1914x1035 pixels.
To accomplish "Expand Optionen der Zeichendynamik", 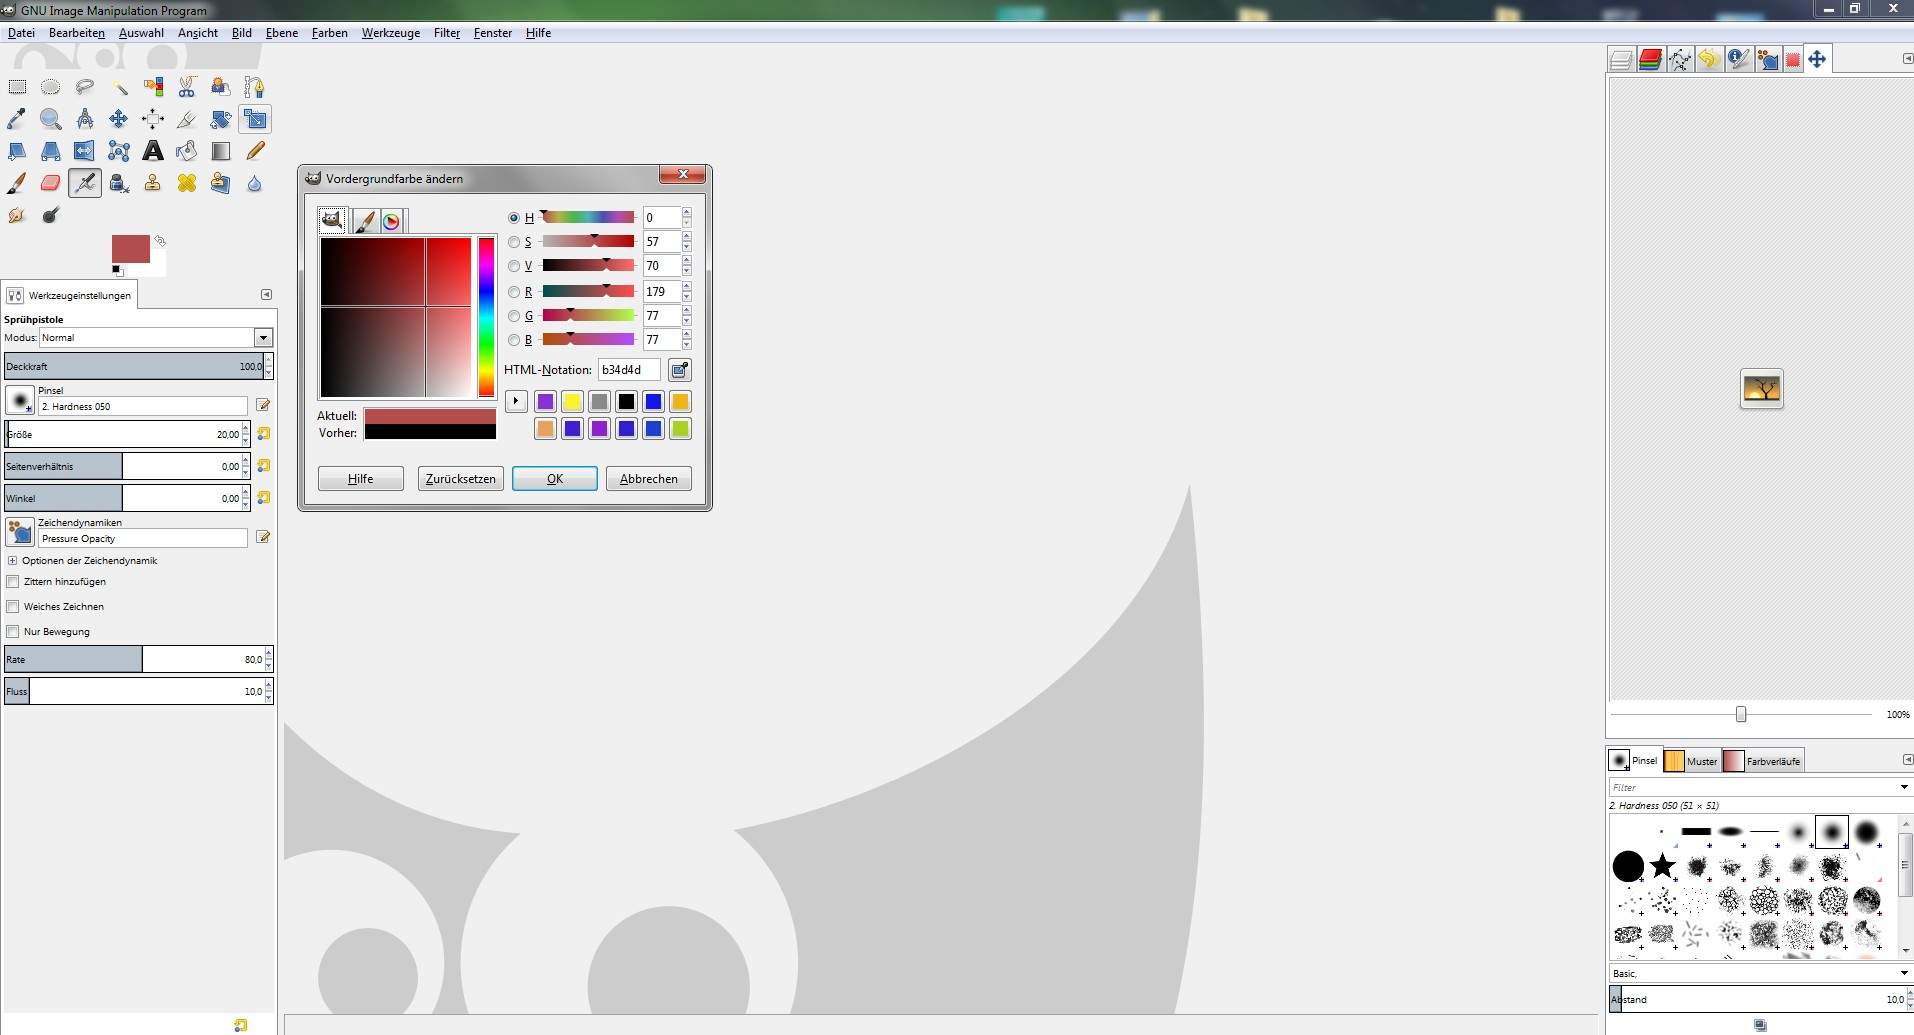I will (x=12, y=560).
